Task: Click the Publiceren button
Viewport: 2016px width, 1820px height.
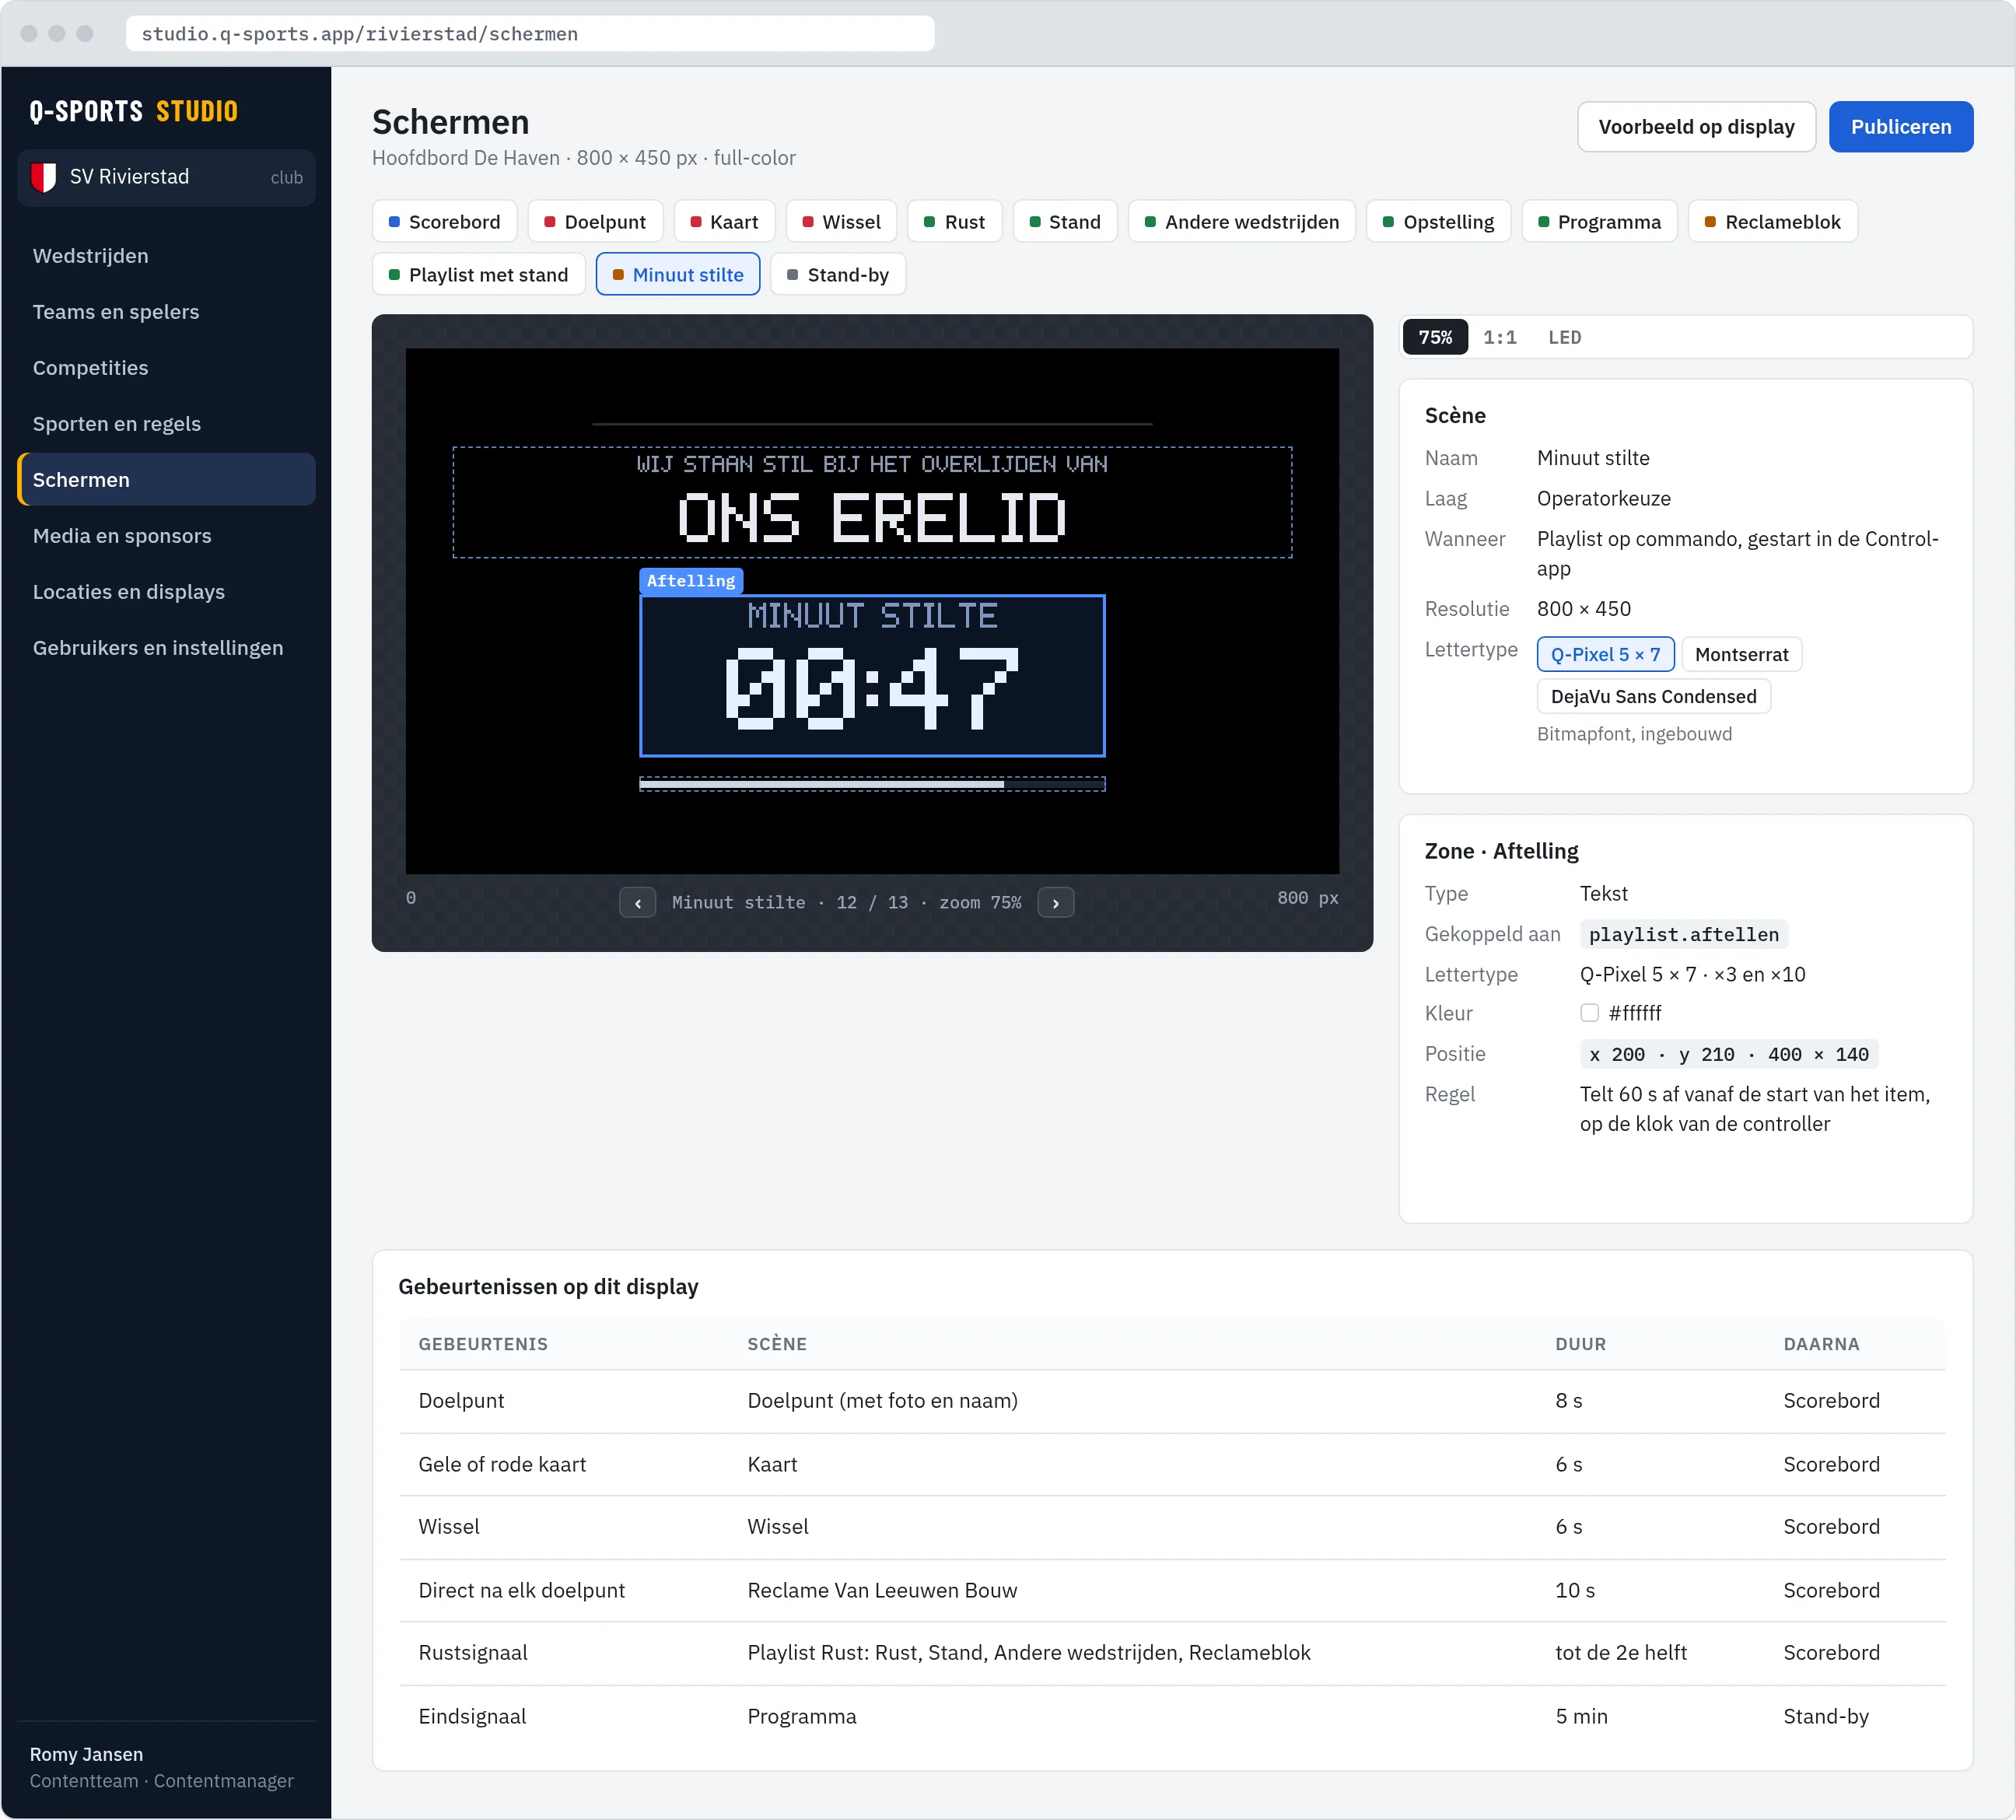Action: coord(1901,127)
